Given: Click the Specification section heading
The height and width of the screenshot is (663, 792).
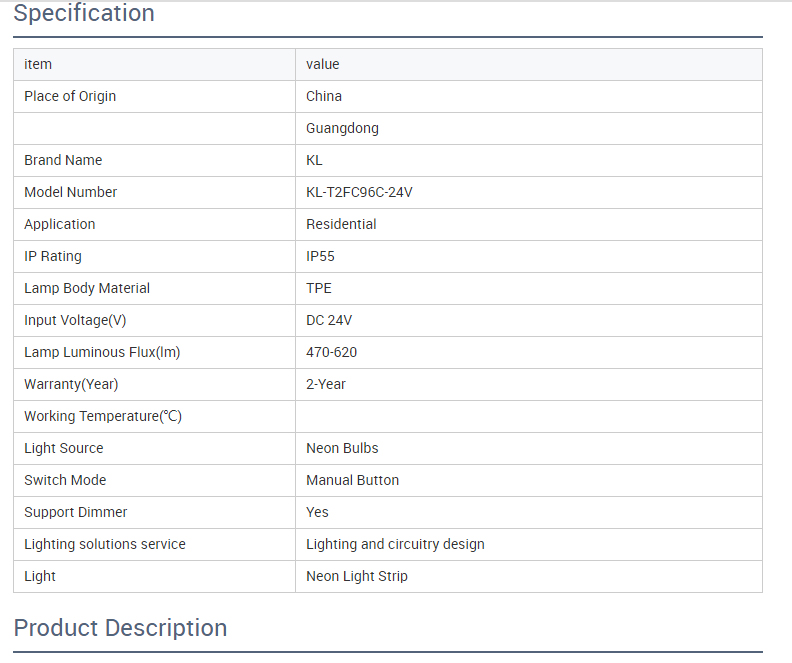Looking at the screenshot, I should click(x=84, y=14).
